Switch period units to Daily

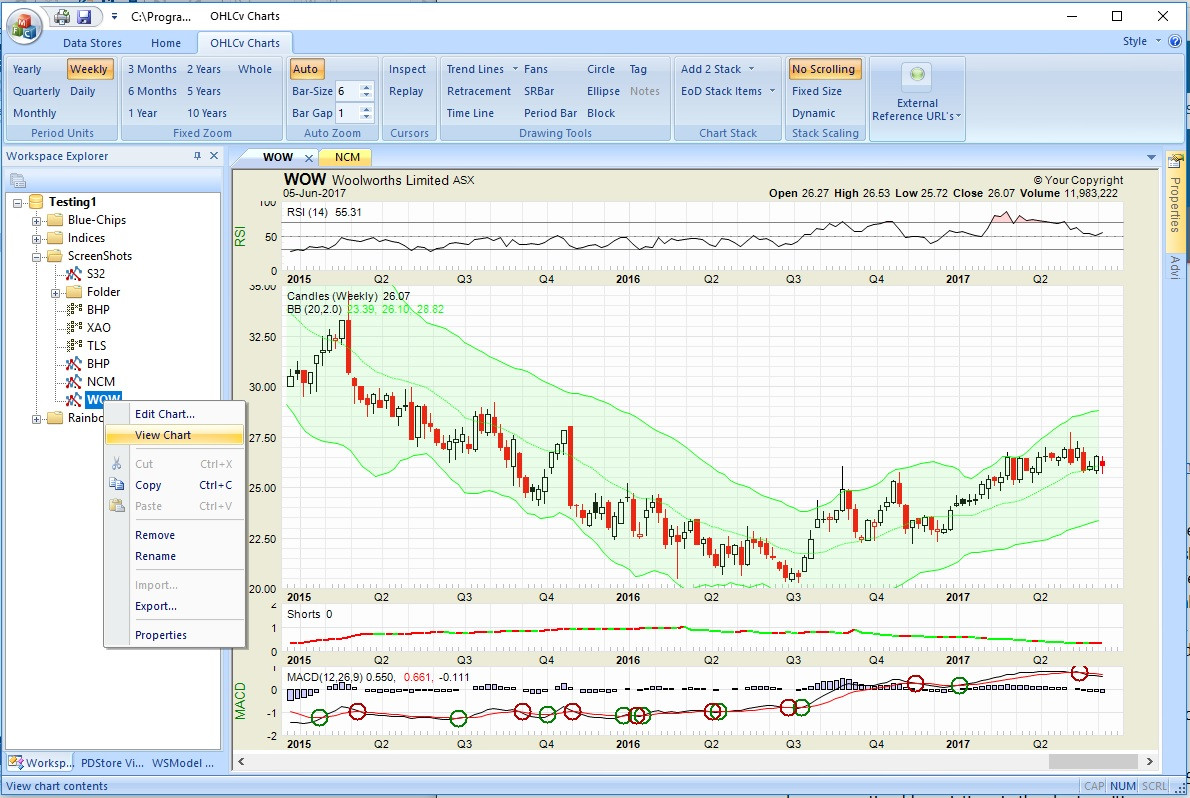(83, 91)
